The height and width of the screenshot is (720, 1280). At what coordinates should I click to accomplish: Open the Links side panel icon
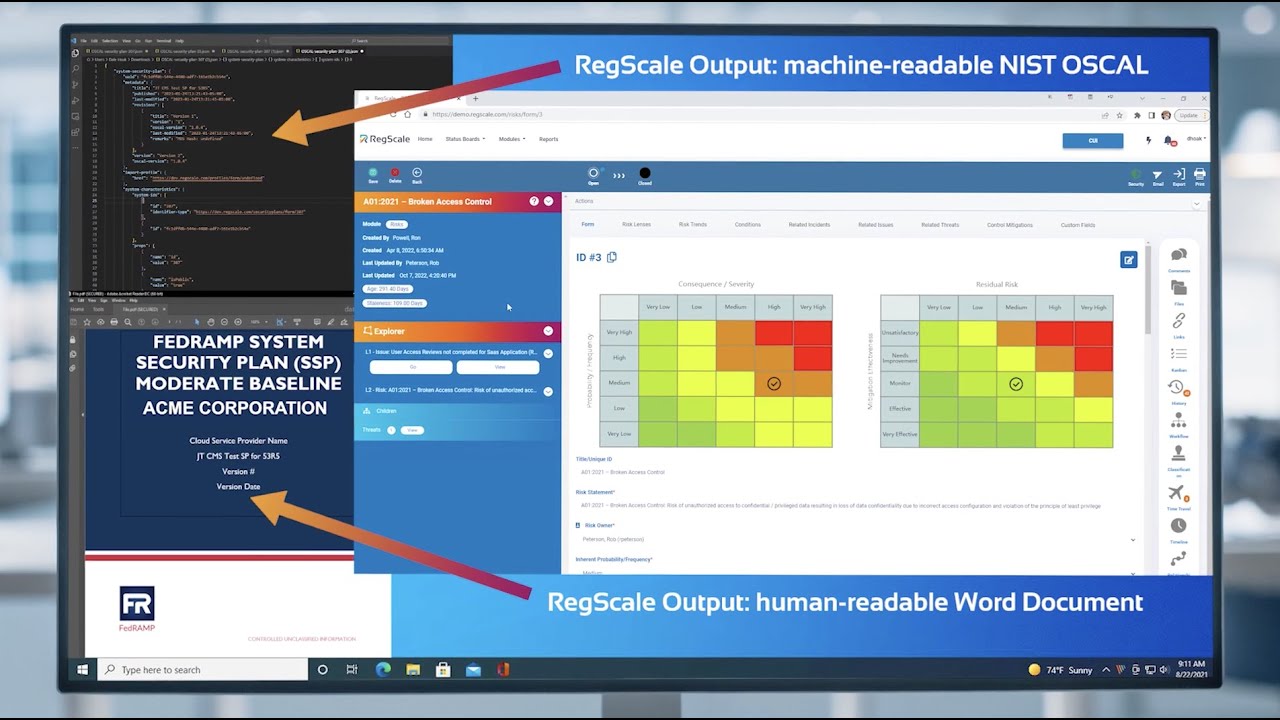pos(1179,321)
